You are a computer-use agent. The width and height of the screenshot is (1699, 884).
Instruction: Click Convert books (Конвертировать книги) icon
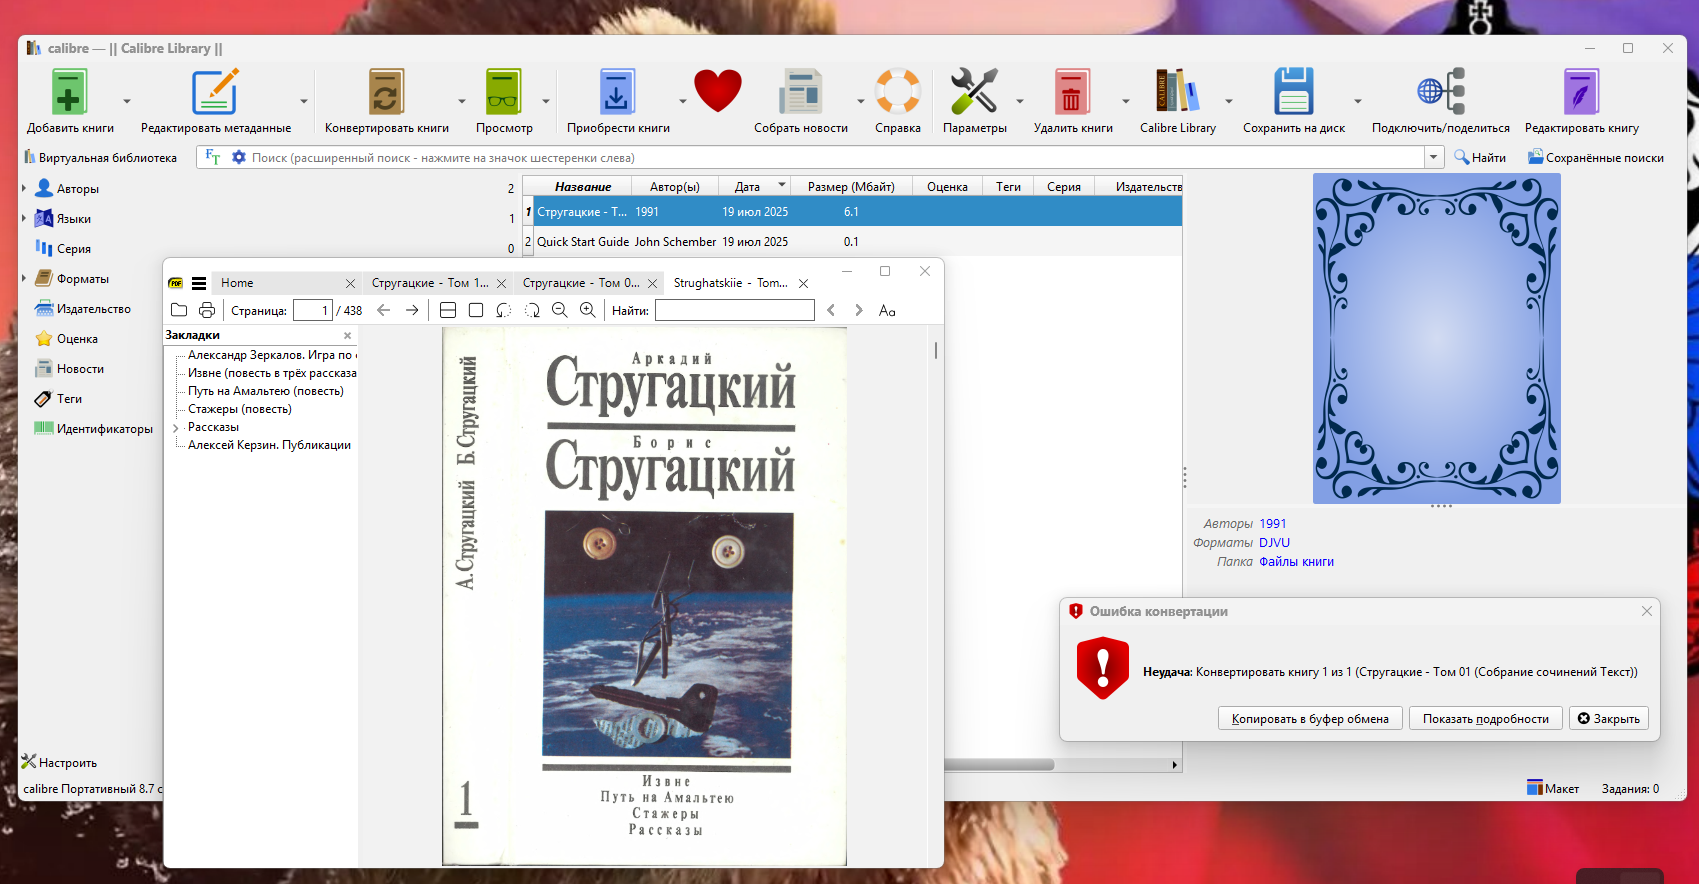[386, 92]
